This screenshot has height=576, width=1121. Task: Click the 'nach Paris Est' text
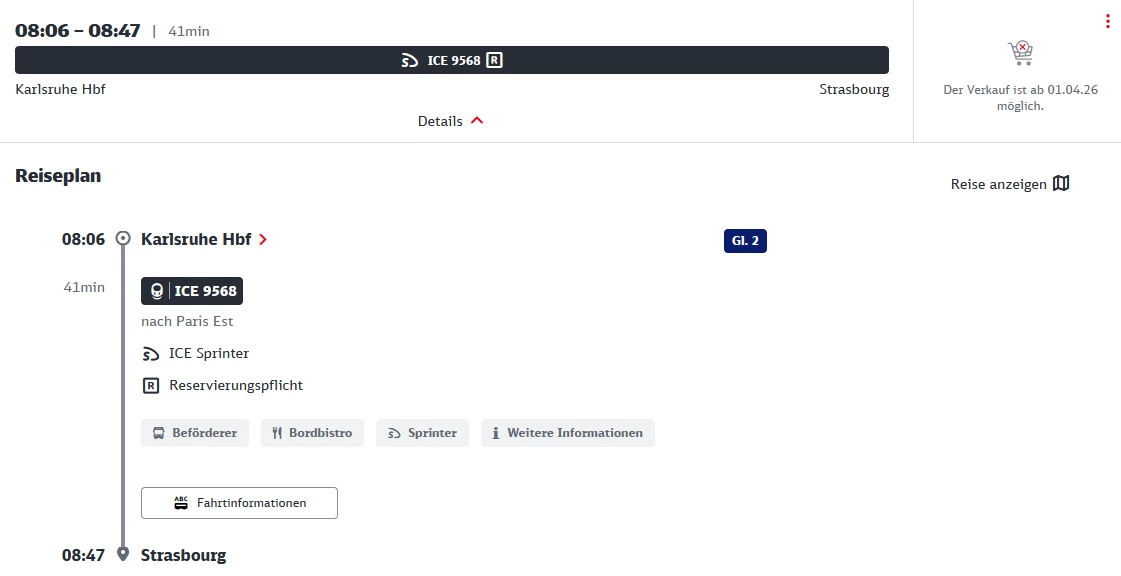click(187, 322)
